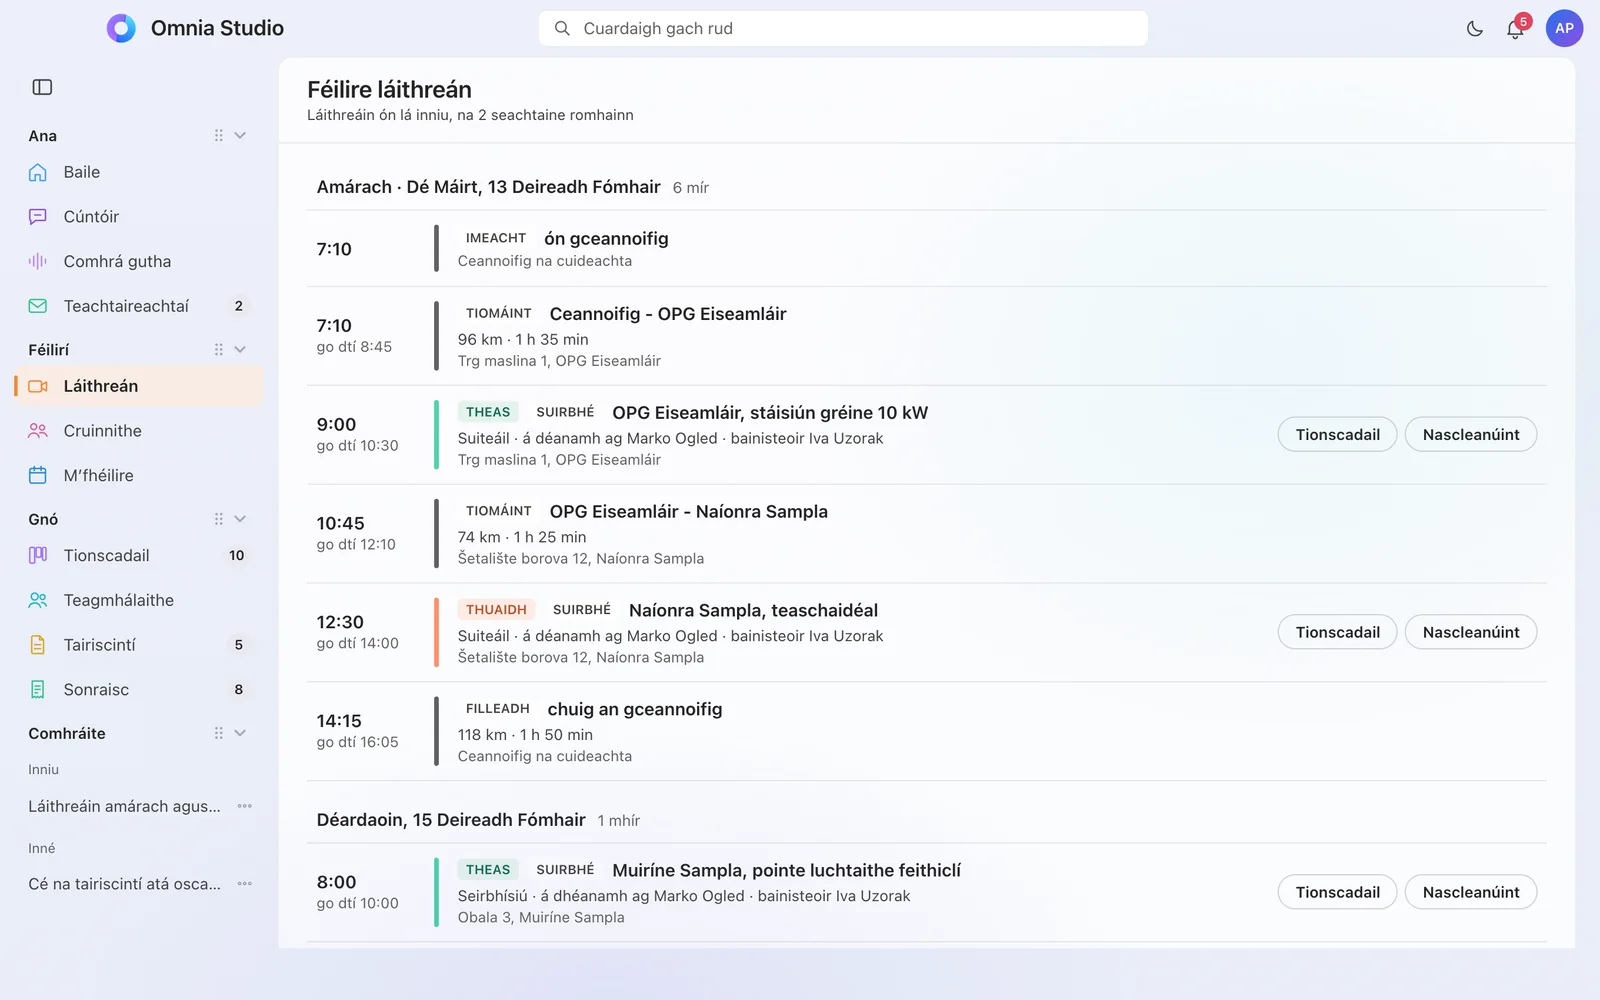1600x1000 pixels.
Task: Open the Cruinnithe people icon
Action: click(x=38, y=431)
